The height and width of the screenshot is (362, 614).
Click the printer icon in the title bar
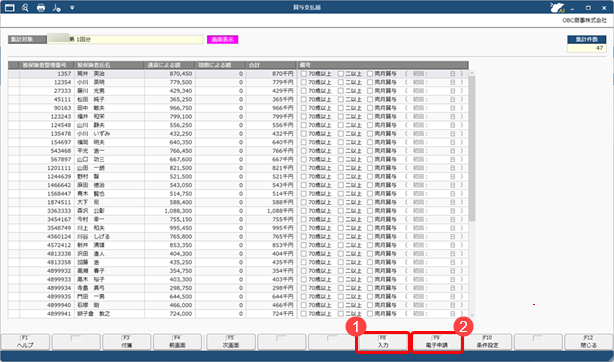click(41, 7)
